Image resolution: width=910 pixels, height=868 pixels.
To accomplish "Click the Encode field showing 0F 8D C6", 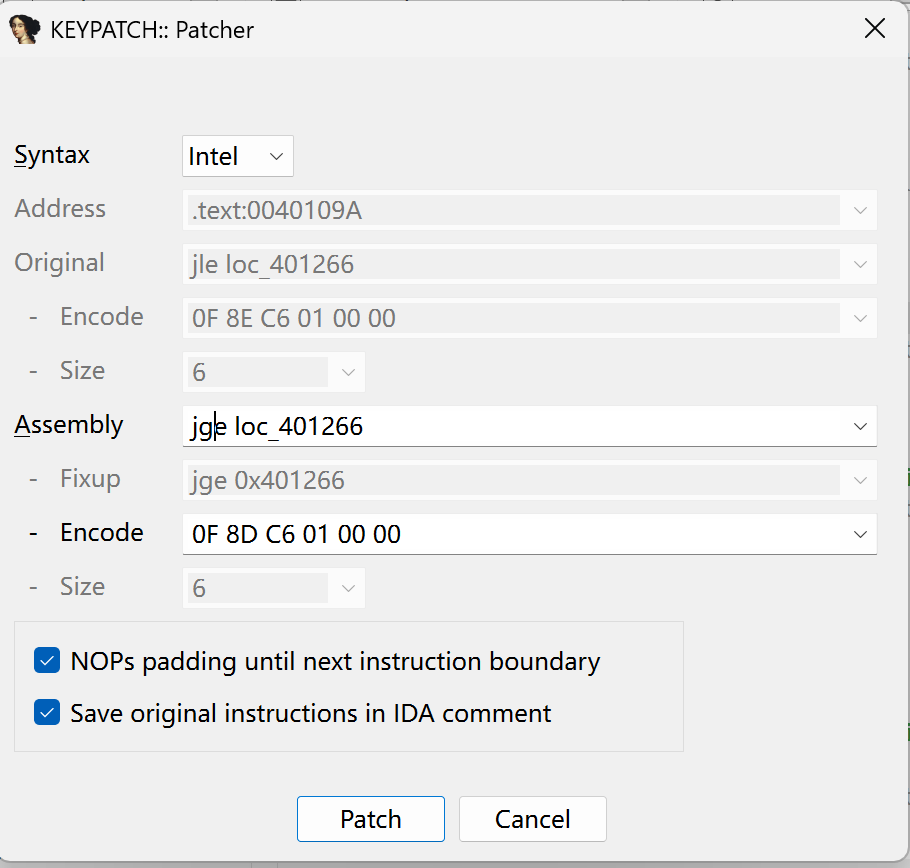I will tap(529, 534).
